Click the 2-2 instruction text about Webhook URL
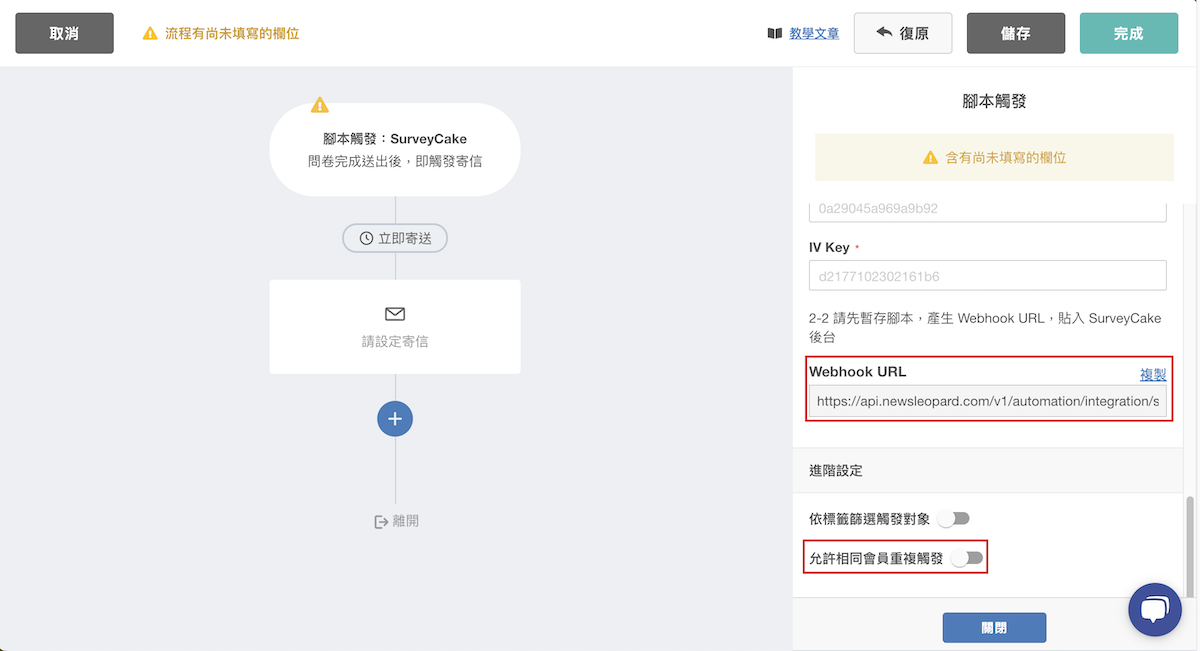The width and height of the screenshot is (1200, 651). click(x=985, y=328)
